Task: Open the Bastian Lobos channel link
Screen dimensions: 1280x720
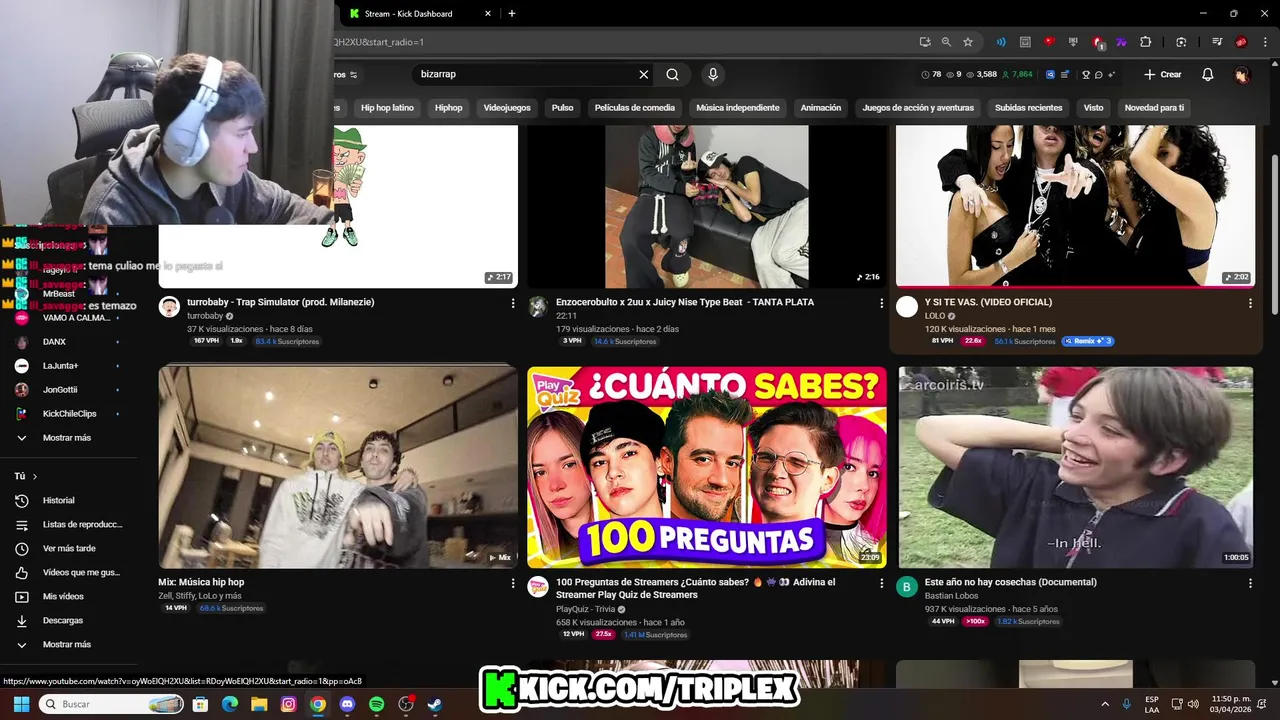Action: point(951,596)
